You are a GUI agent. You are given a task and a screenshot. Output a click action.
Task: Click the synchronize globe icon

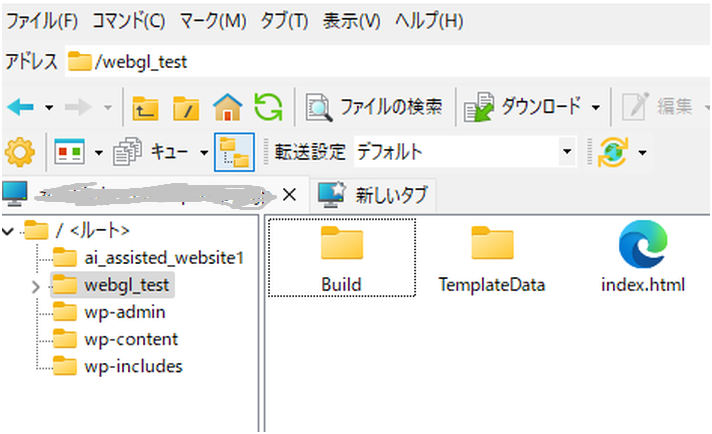(613, 152)
